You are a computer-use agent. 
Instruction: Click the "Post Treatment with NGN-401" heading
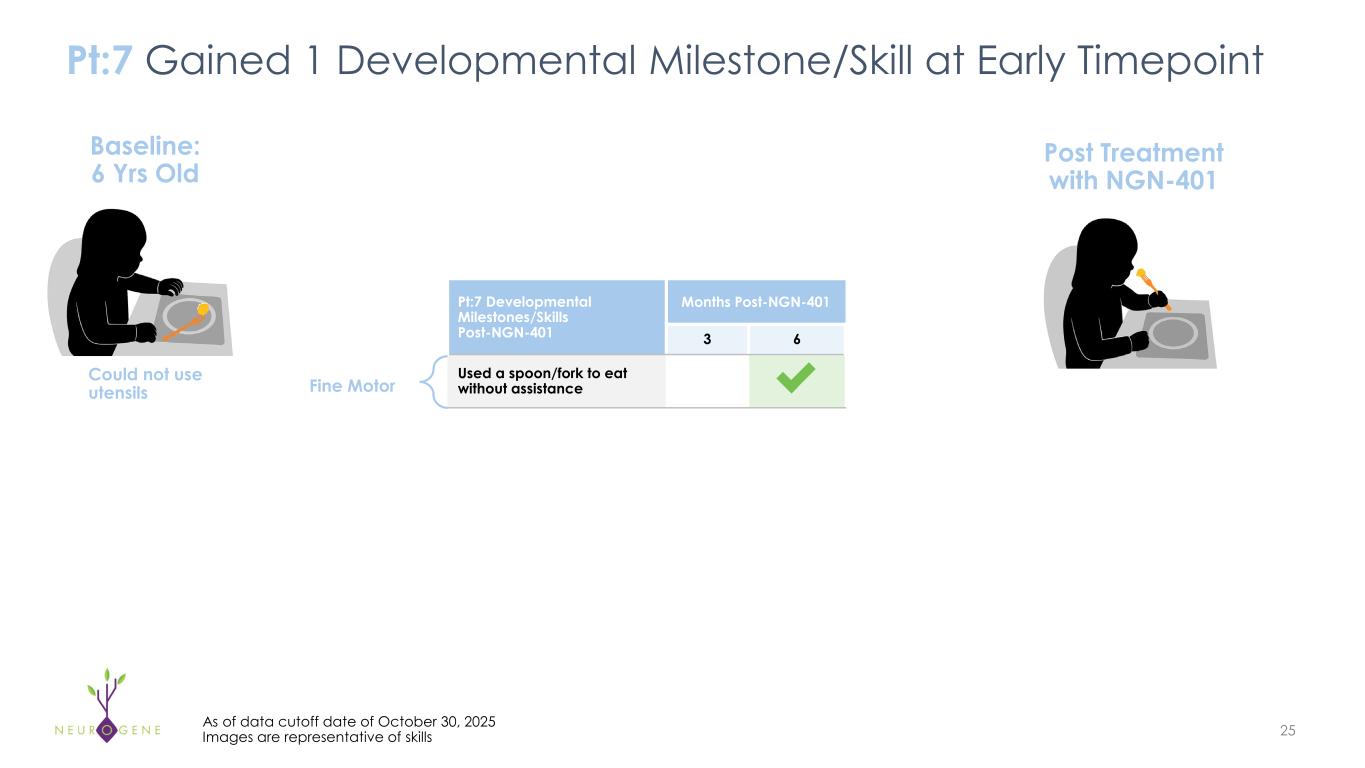coord(1133,167)
